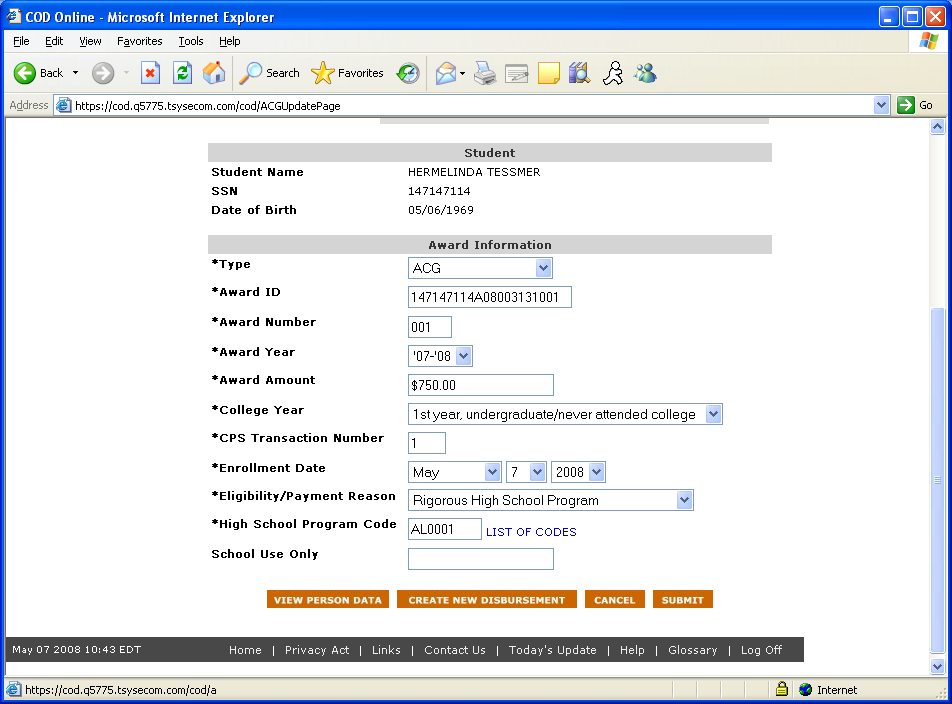The height and width of the screenshot is (704, 952).
Task: Open the Award Year dropdown
Action: pyautogui.click(x=440, y=356)
